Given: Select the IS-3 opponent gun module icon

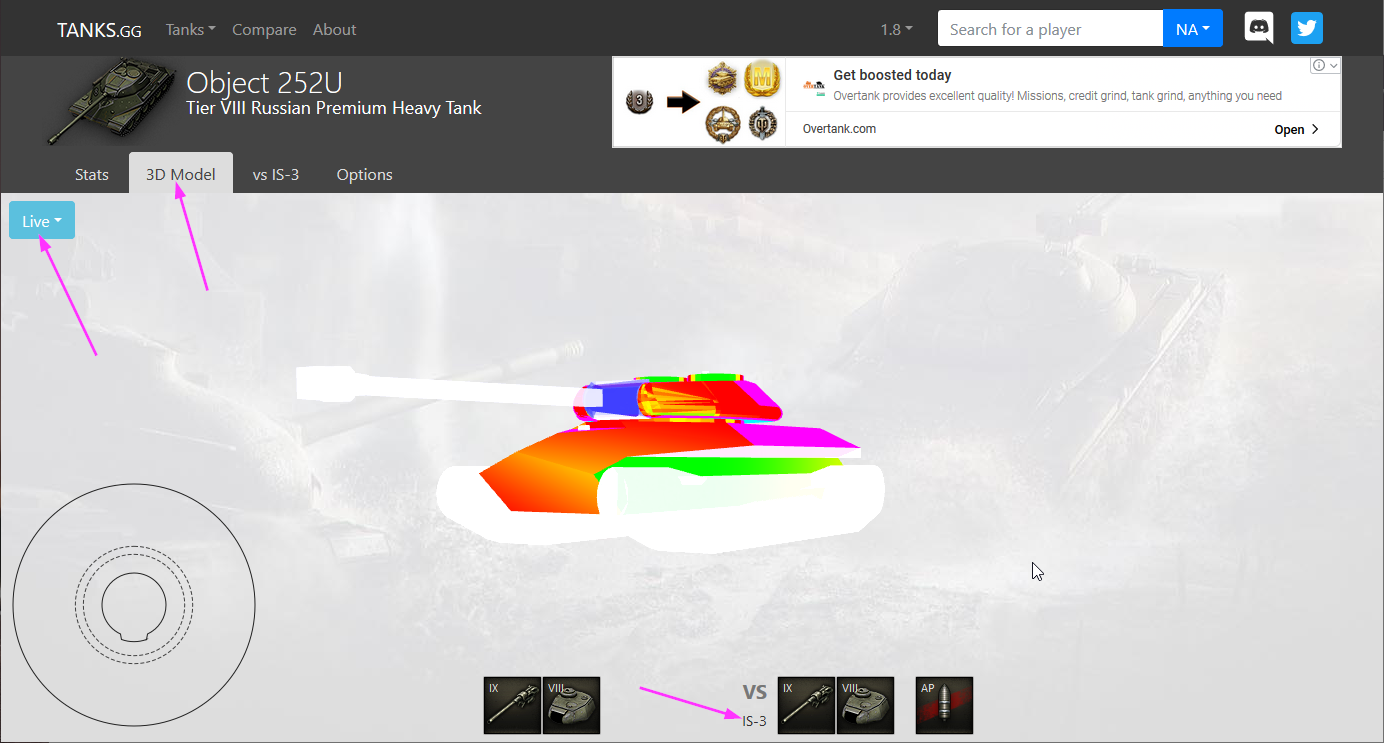Looking at the screenshot, I should 806,705.
